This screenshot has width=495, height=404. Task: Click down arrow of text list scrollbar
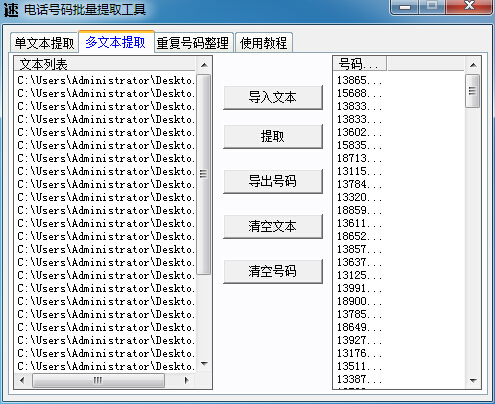coord(204,364)
